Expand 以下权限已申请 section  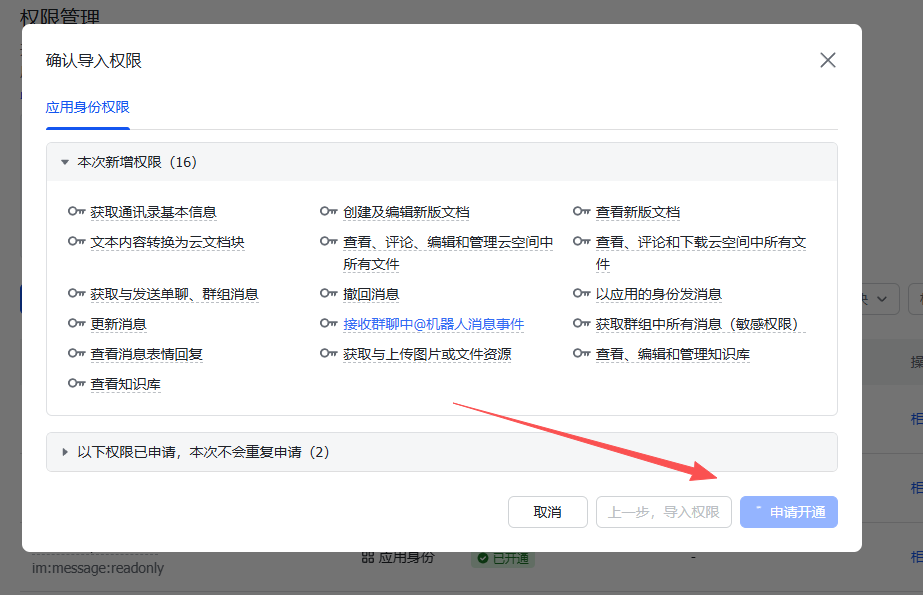65,452
